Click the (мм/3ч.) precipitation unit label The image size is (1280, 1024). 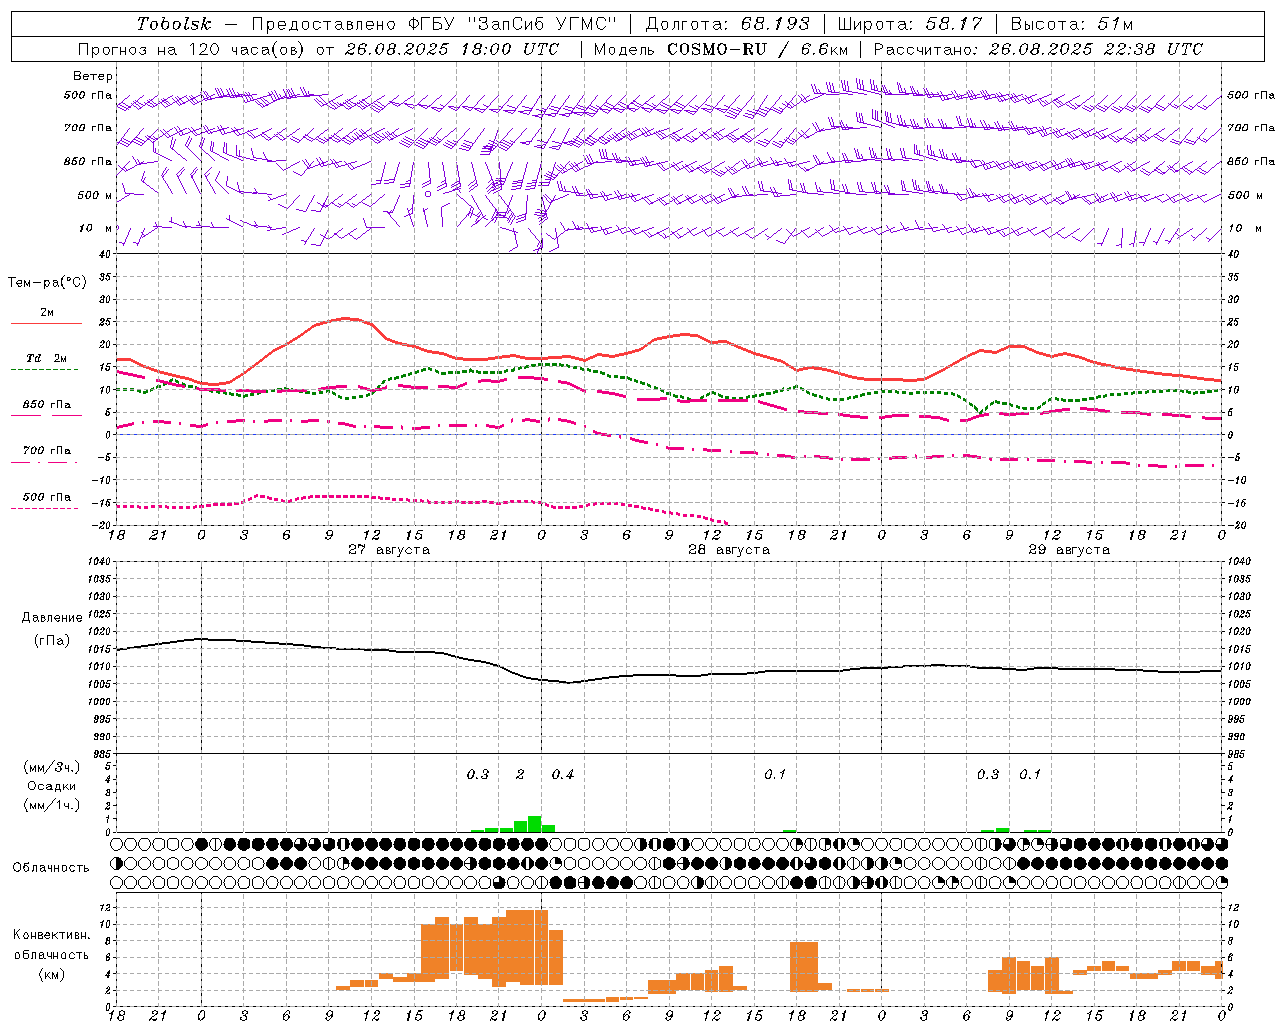tap(52, 768)
